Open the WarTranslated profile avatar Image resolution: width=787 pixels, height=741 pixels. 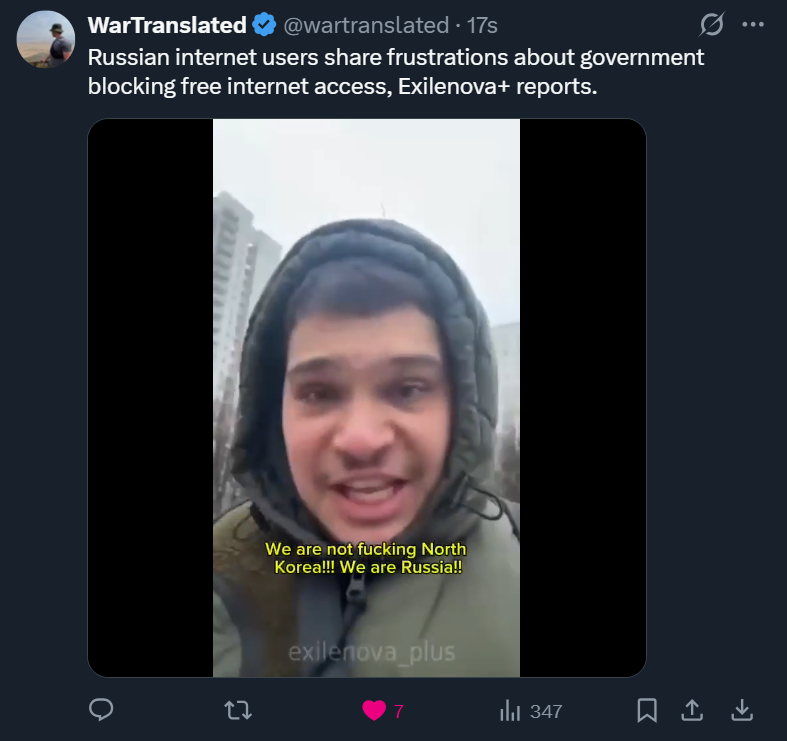(x=46, y=39)
